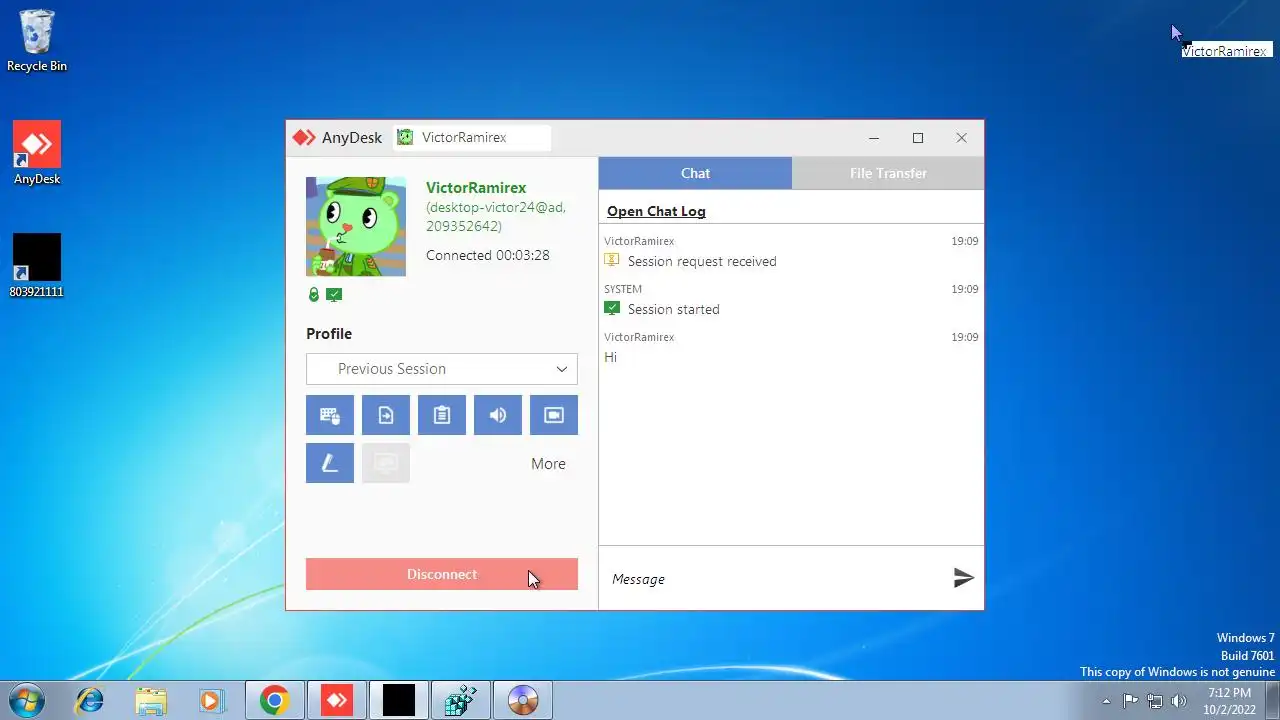Switch to the File Transfer tab
Viewport: 1280px width, 720px height.
[x=888, y=173]
